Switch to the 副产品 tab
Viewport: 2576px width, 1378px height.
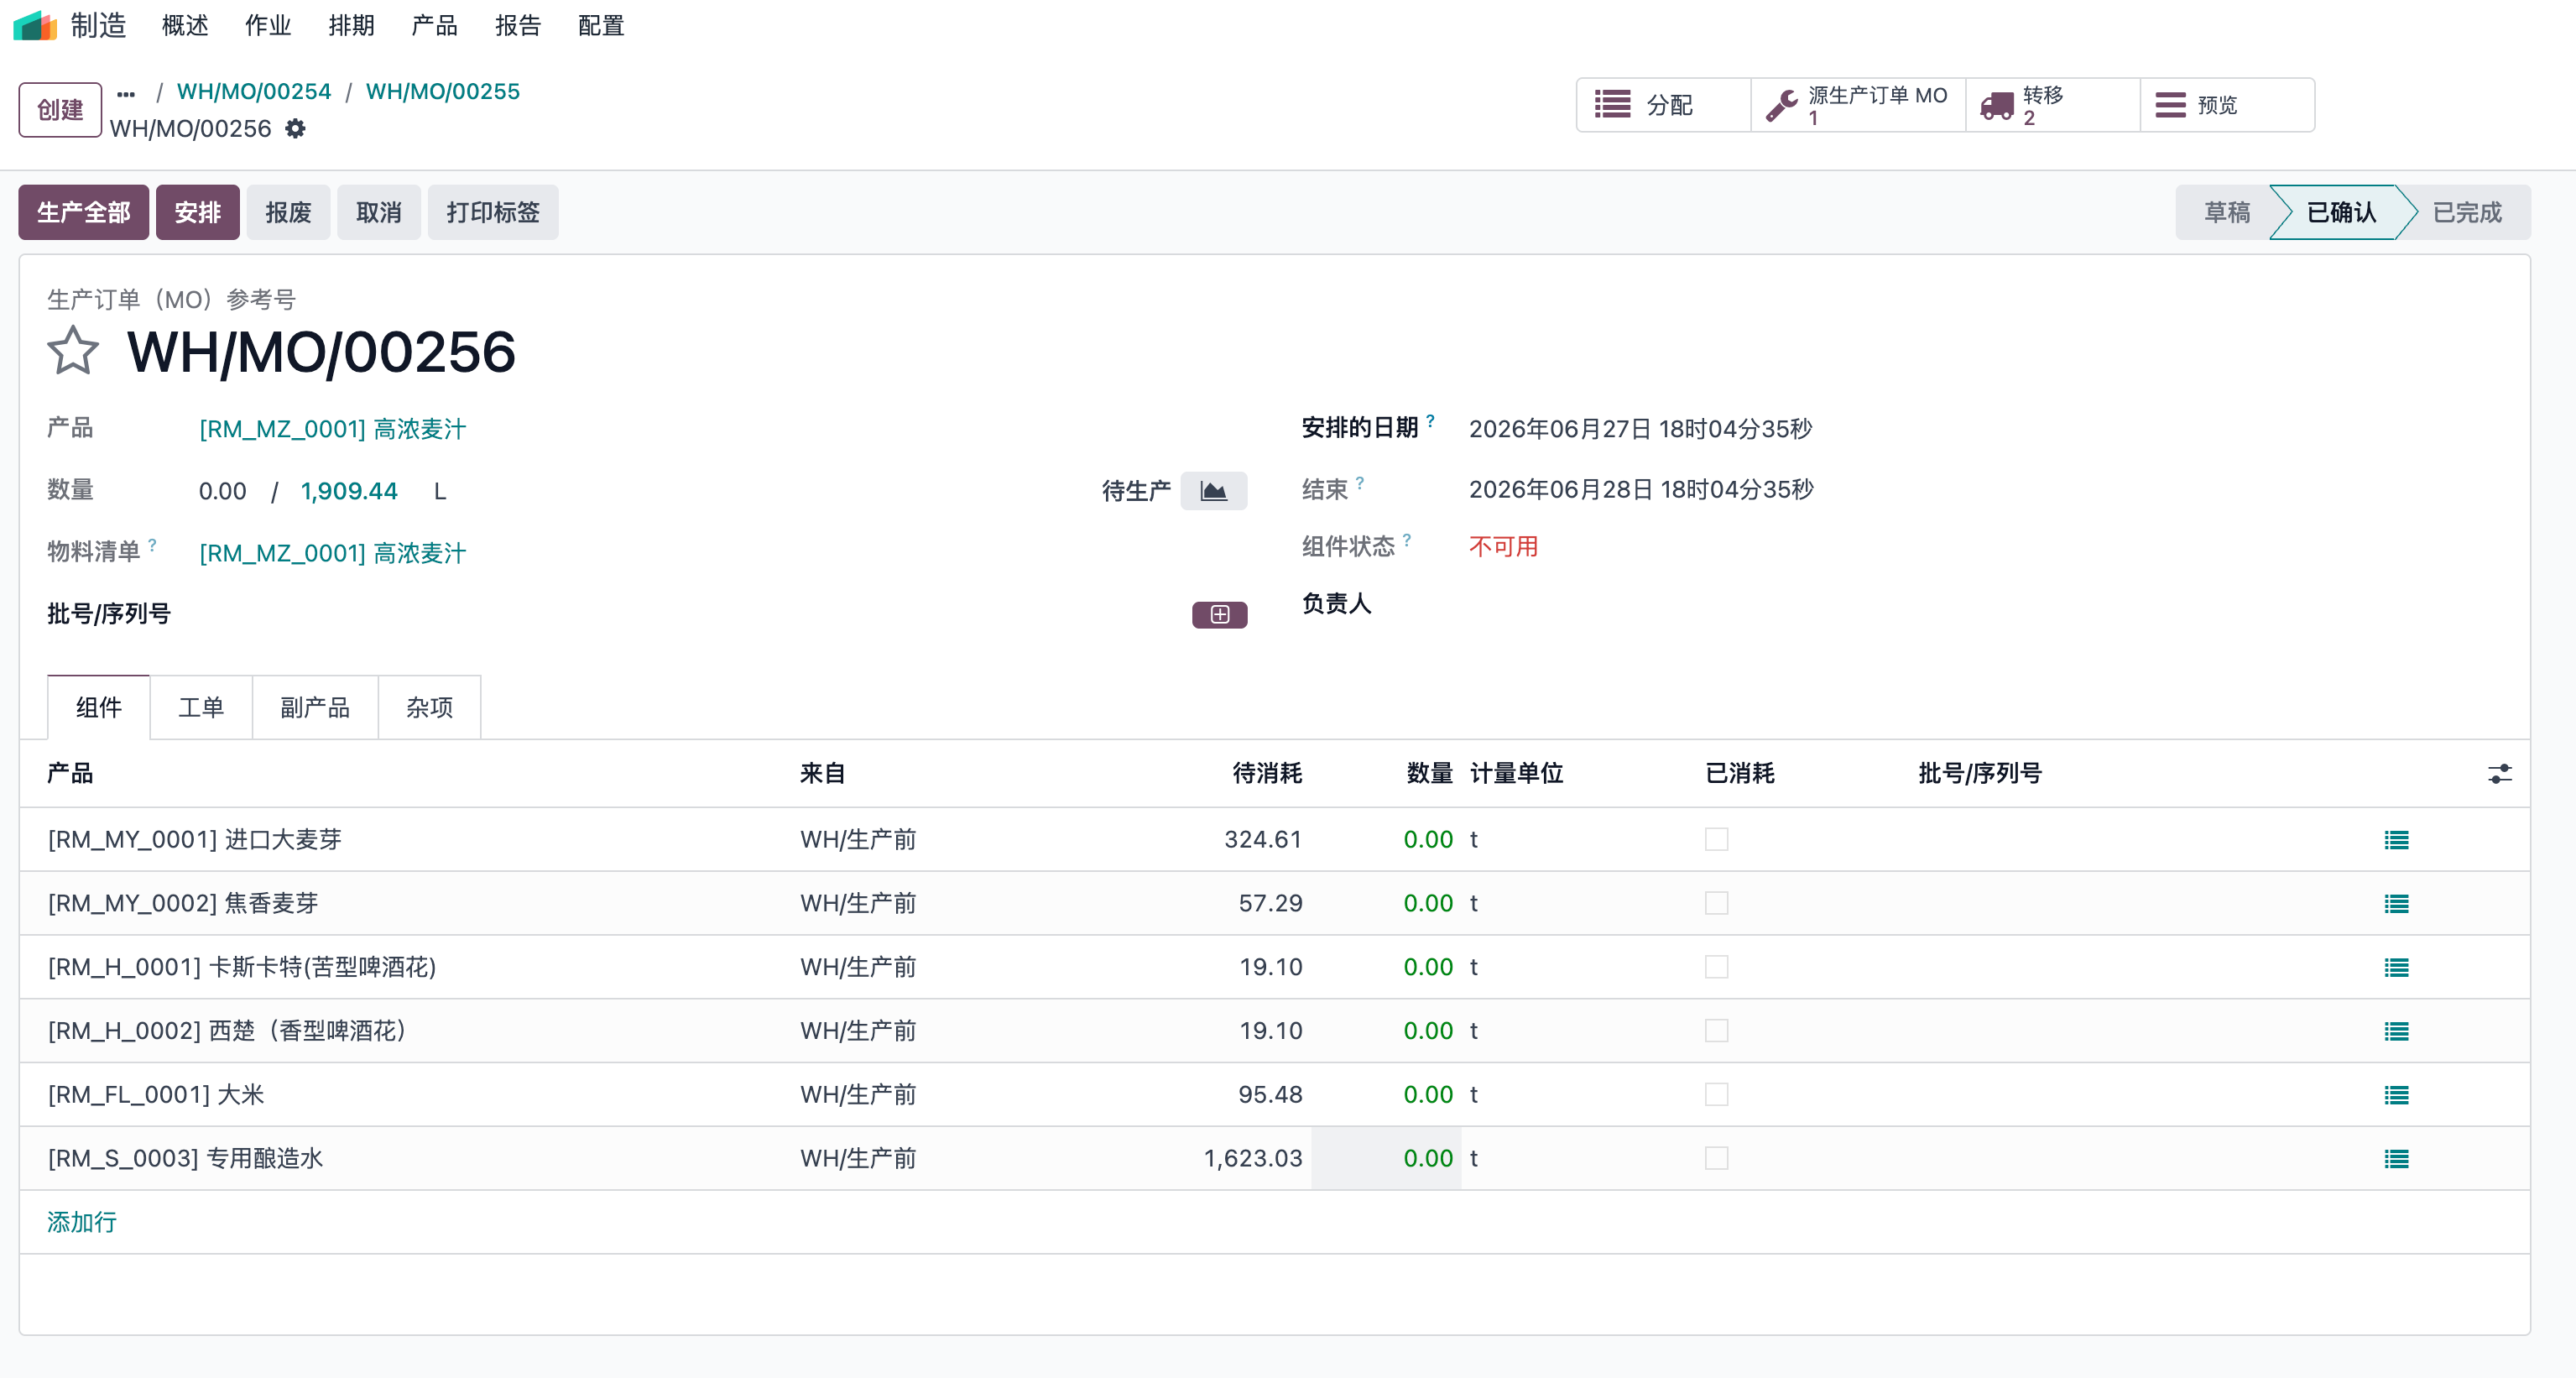click(315, 708)
